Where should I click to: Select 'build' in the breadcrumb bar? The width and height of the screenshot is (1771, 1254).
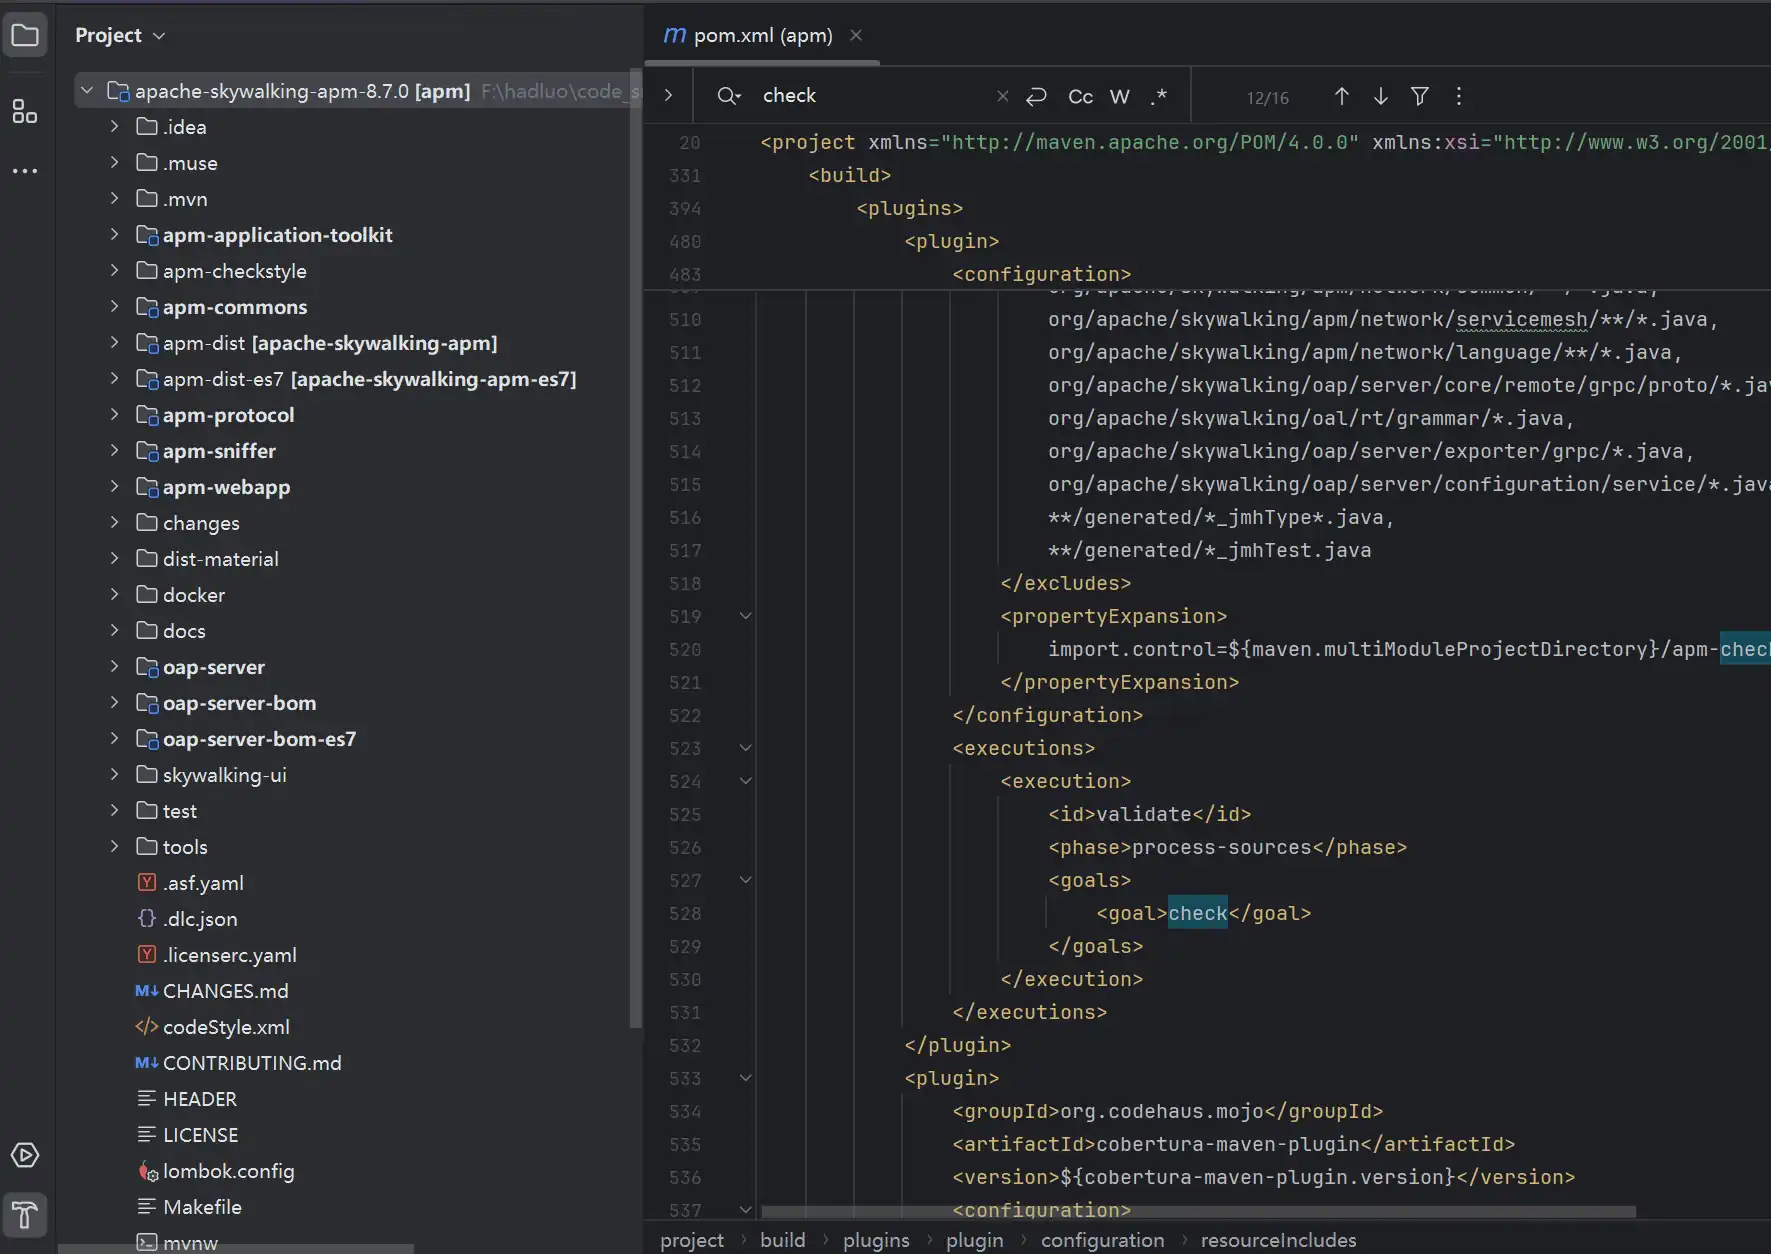coord(782,1240)
